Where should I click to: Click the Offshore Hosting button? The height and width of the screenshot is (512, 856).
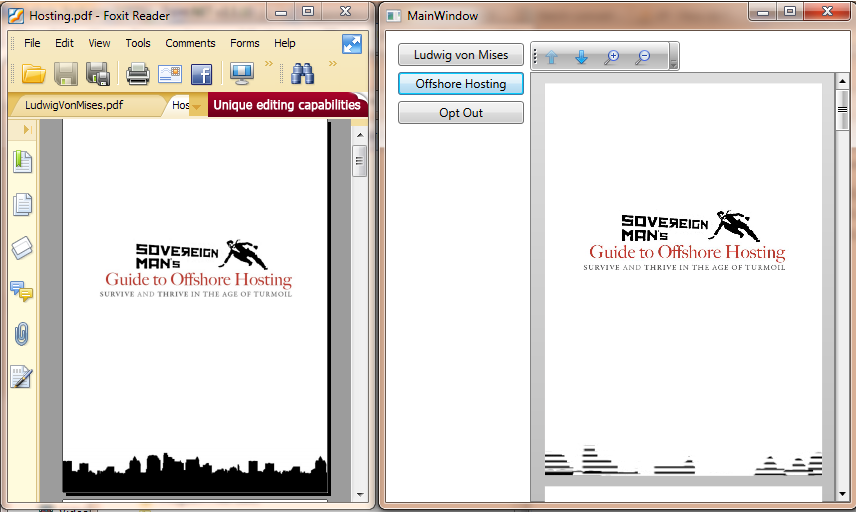(x=461, y=84)
